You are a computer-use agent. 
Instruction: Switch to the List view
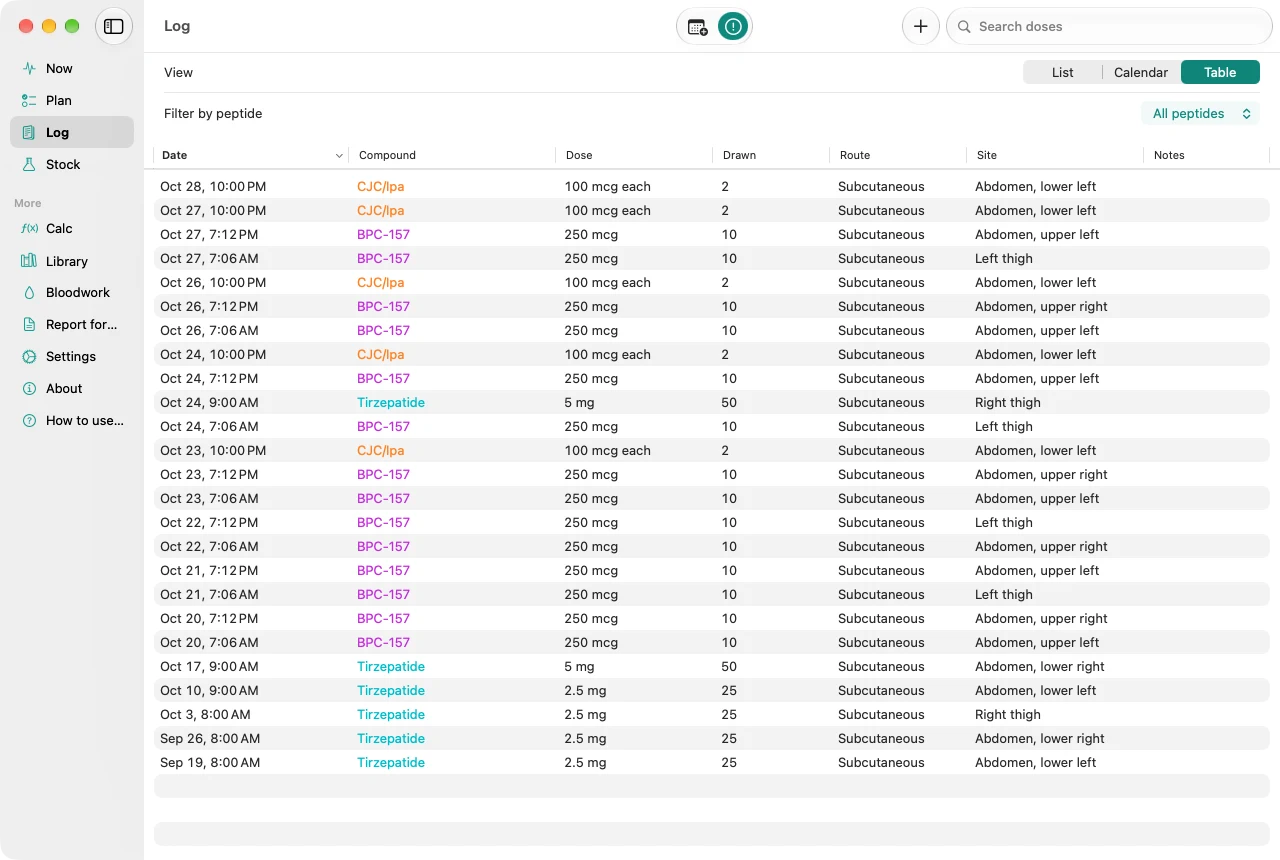point(1062,72)
